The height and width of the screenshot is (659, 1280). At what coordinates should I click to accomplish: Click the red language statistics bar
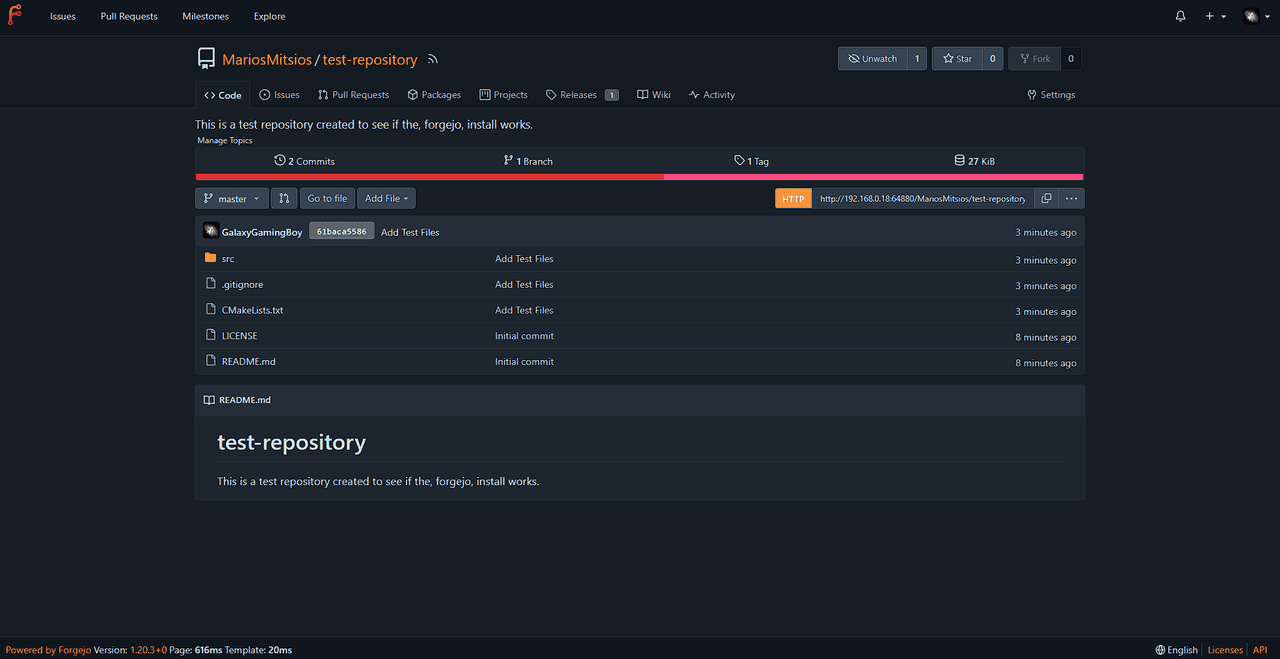click(429, 177)
